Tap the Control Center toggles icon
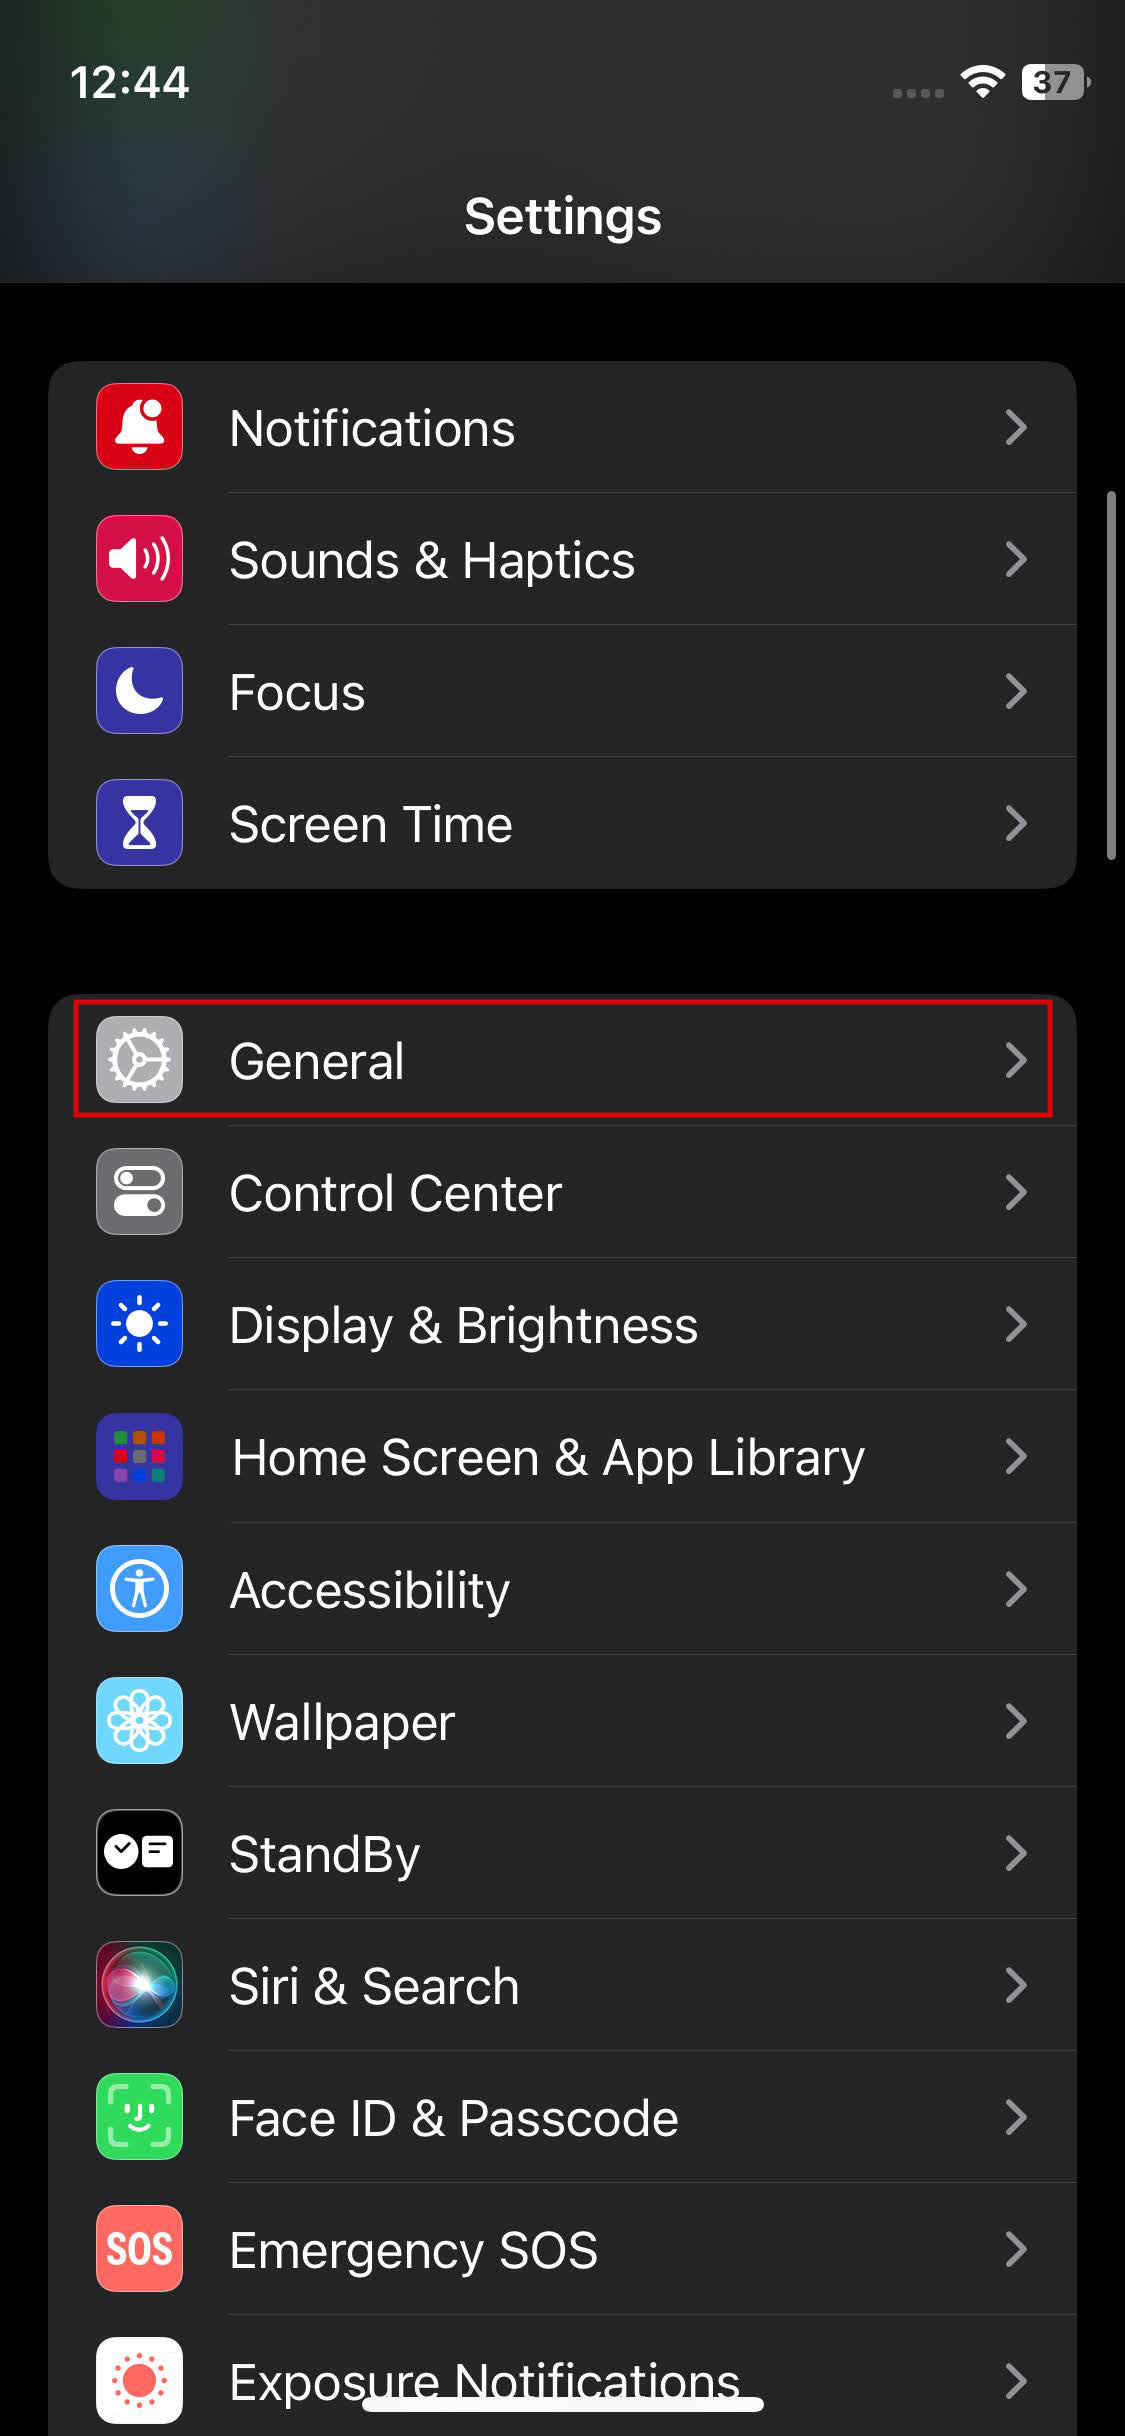The height and width of the screenshot is (2436, 1125). coord(139,1192)
